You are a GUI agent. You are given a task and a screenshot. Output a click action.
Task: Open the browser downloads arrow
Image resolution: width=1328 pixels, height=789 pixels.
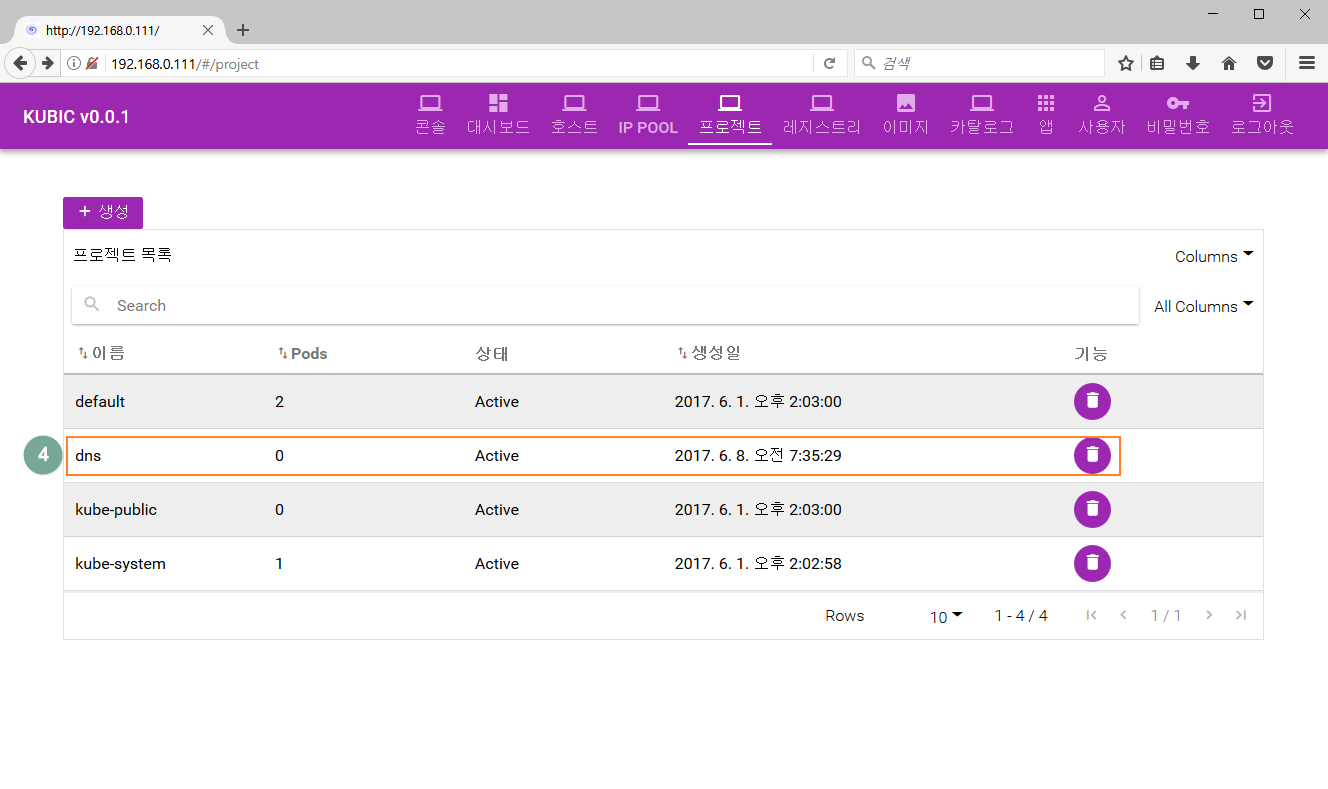coord(1193,63)
